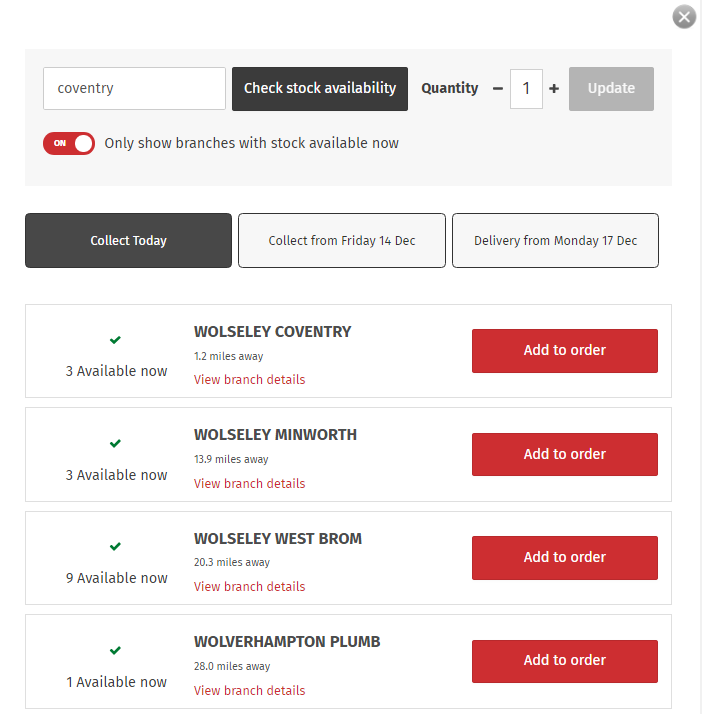Screen dimensions: 702x714
Task: Click green checkmark for Wolseley West Brom
Action: [115, 546]
